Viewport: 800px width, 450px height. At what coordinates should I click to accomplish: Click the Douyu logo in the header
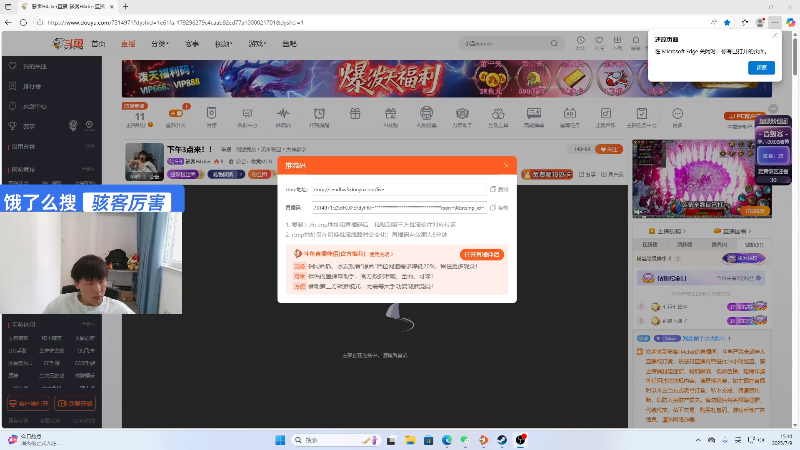click(68, 44)
